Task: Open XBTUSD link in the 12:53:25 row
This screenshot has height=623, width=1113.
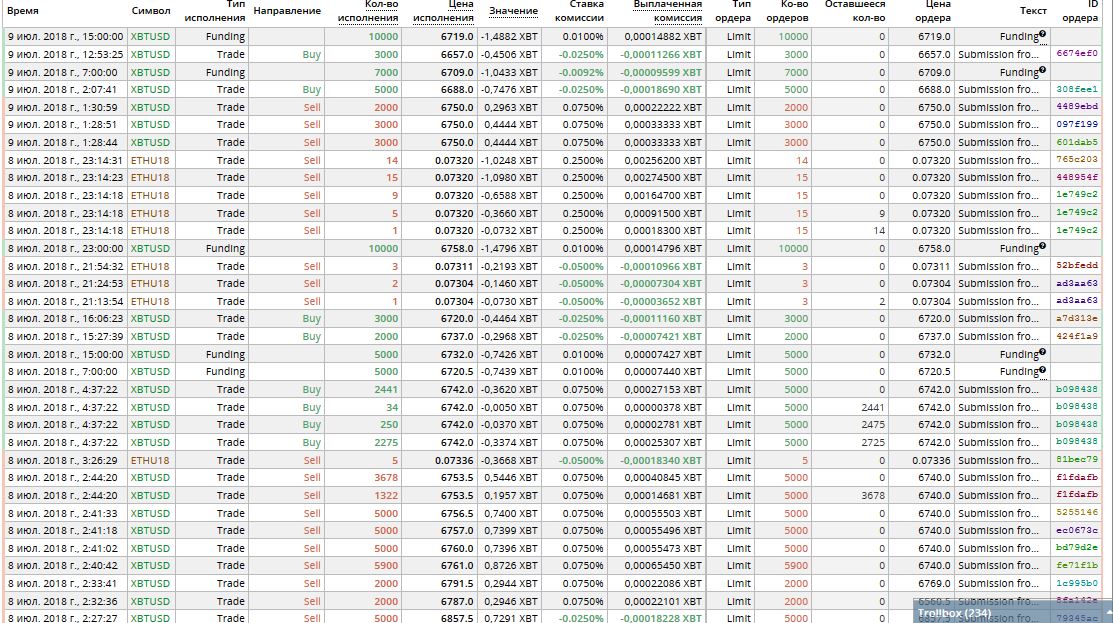Action: click(150, 54)
